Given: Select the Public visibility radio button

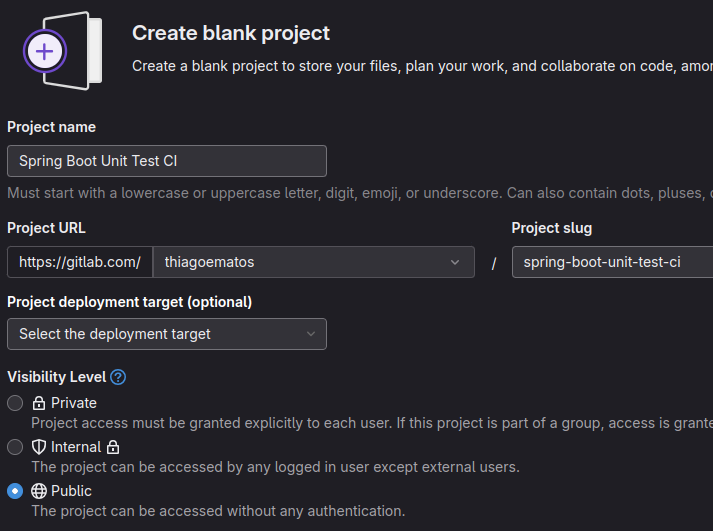Looking at the screenshot, I should click(x=15, y=491).
